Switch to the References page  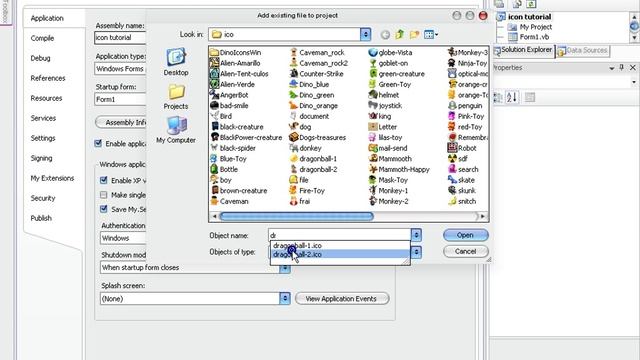point(48,78)
